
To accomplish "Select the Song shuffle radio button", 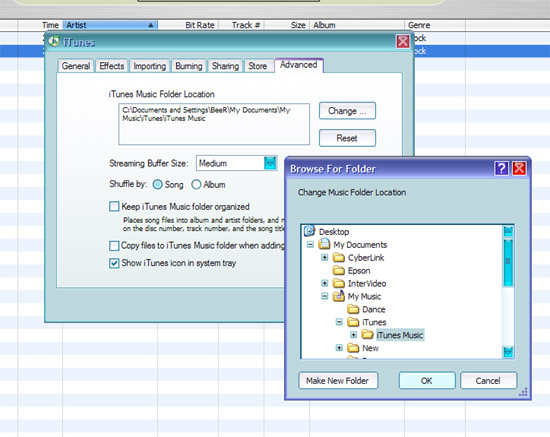I will pyautogui.click(x=157, y=184).
